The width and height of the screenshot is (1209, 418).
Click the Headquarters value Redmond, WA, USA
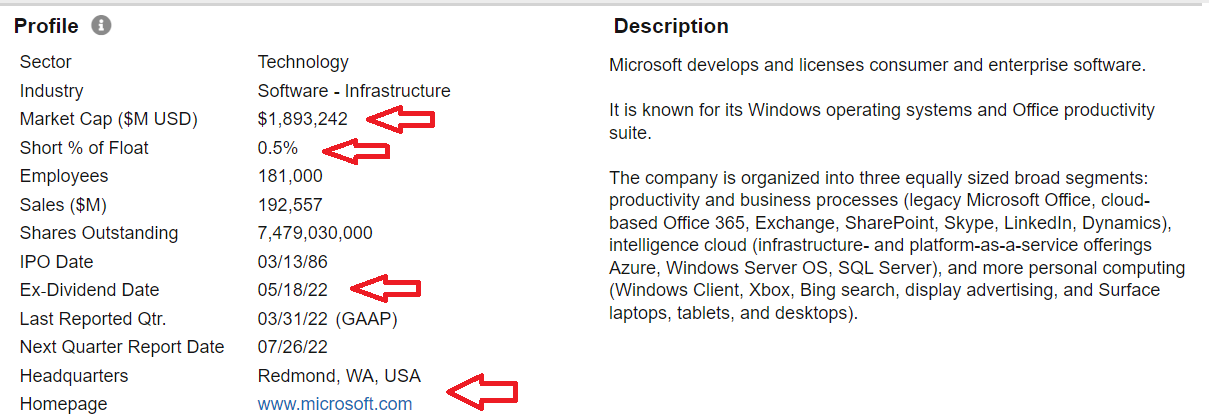[x=339, y=376]
